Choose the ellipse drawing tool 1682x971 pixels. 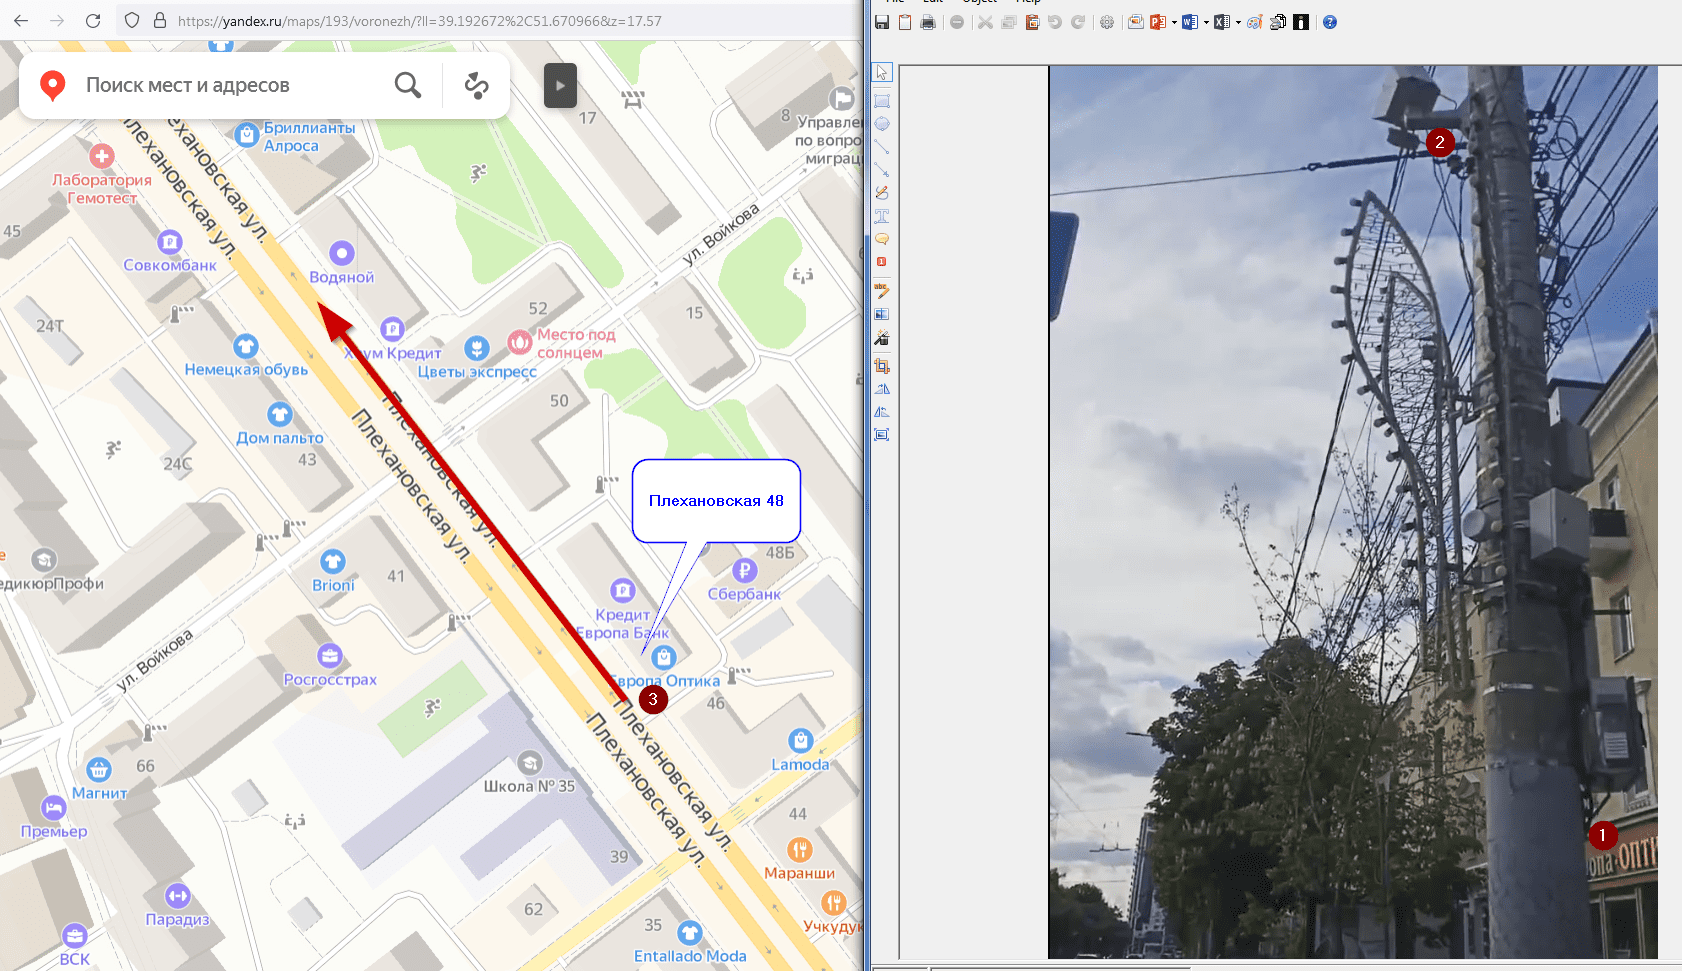pyautogui.click(x=882, y=124)
